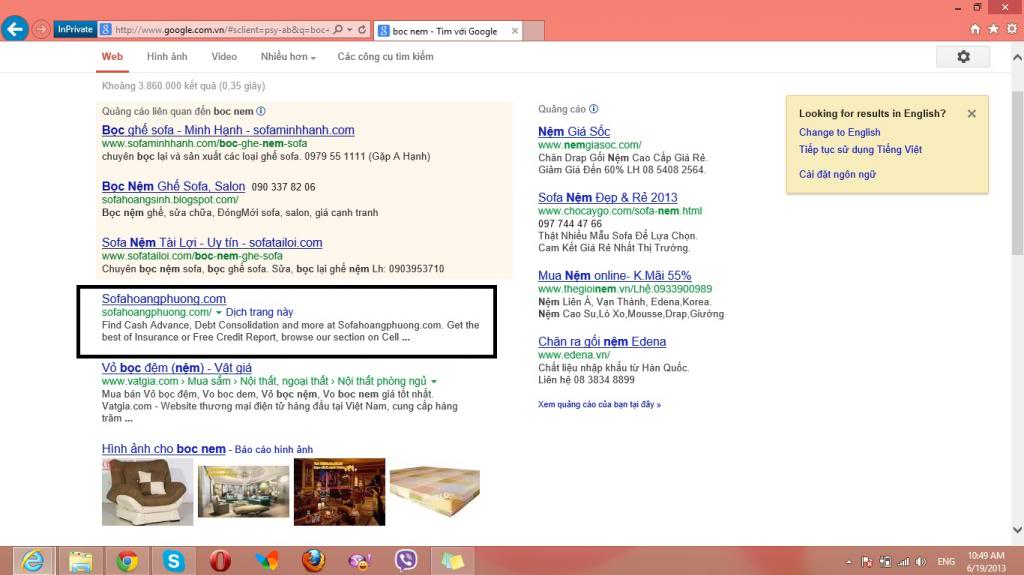Open Skype from the taskbar
Image resolution: width=1024 pixels, height=575 pixels.
tap(173, 561)
